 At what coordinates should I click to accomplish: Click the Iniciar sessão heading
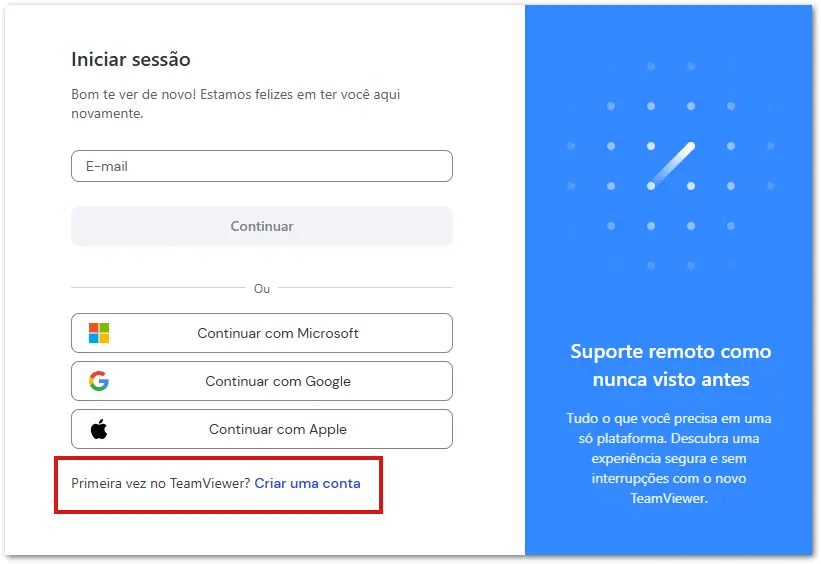pos(131,59)
